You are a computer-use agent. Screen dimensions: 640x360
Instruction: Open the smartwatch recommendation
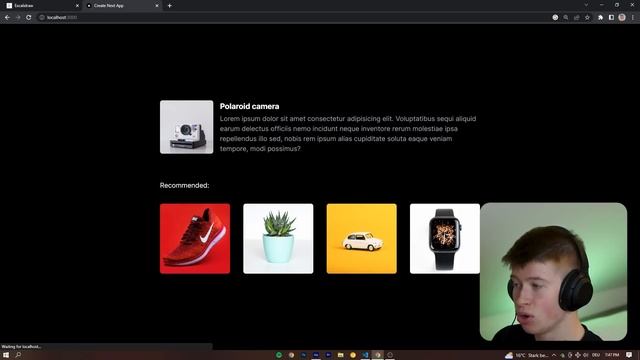click(x=445, y=239)
